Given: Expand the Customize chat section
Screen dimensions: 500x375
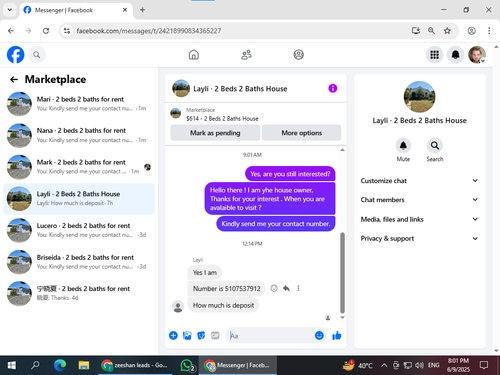Looking at the screenshot, I should click(419, 181).
